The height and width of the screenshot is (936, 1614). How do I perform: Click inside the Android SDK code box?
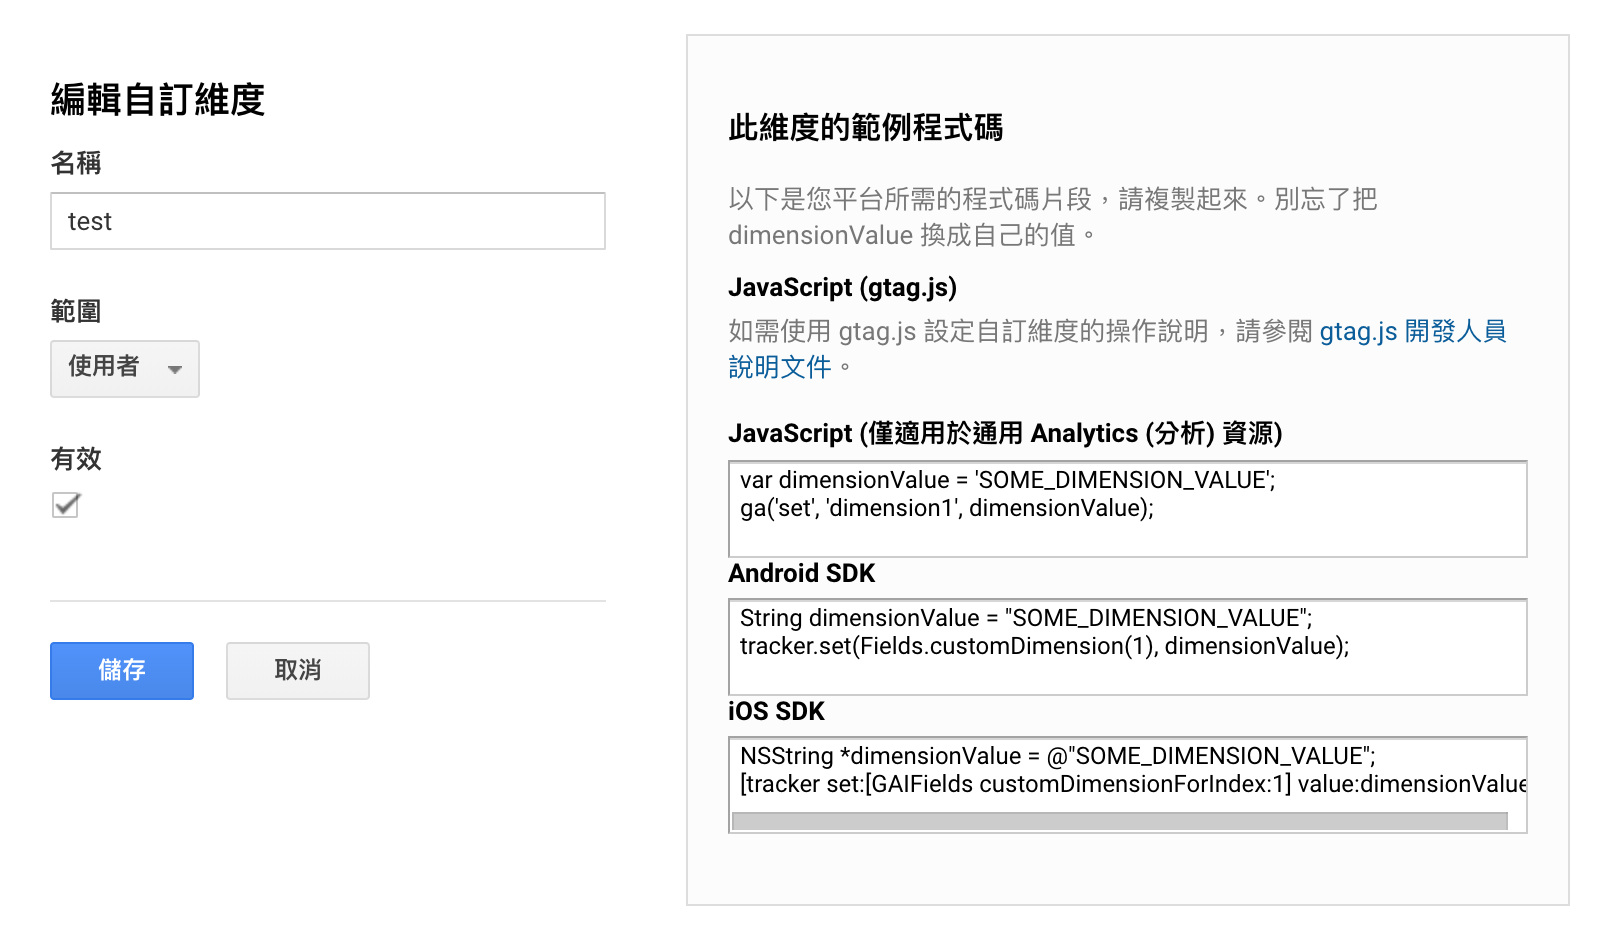(x=1126, y=646)
